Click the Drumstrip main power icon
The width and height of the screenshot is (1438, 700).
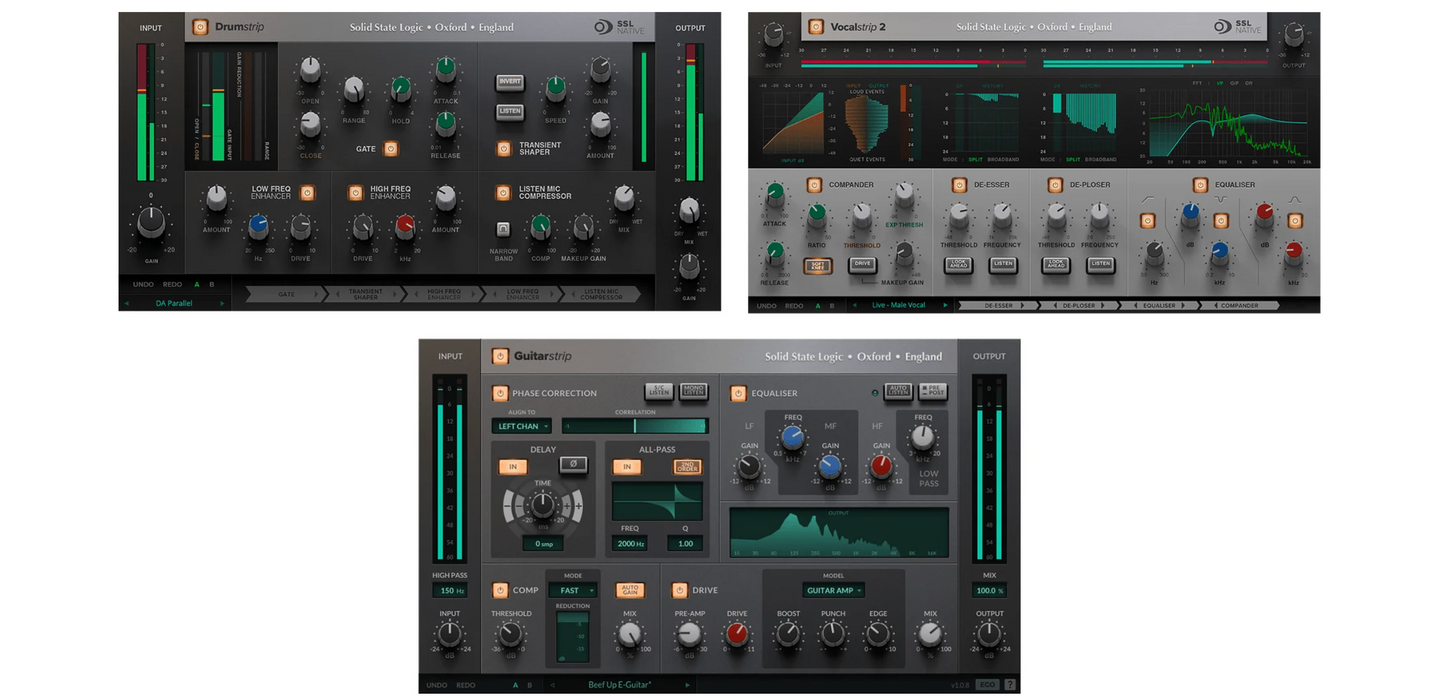(200, 27)
